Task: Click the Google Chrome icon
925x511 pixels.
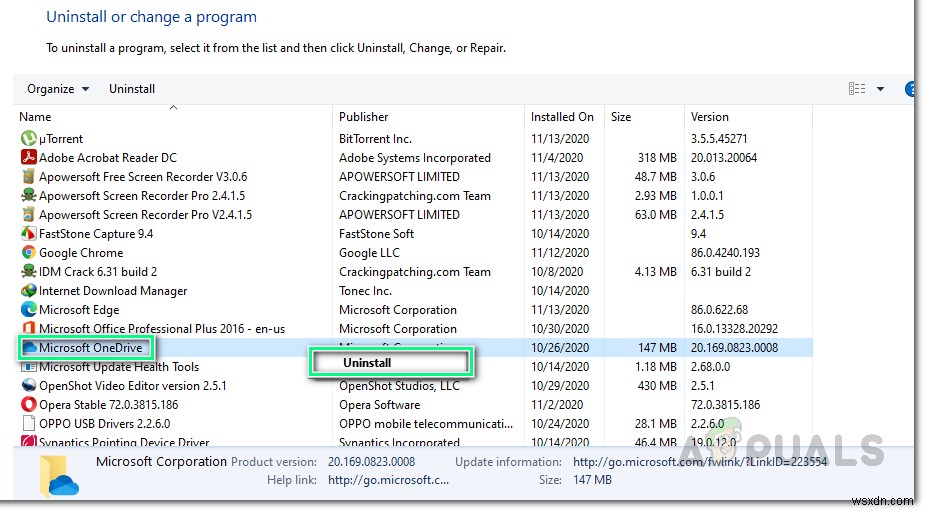Action: coord(28,253)
